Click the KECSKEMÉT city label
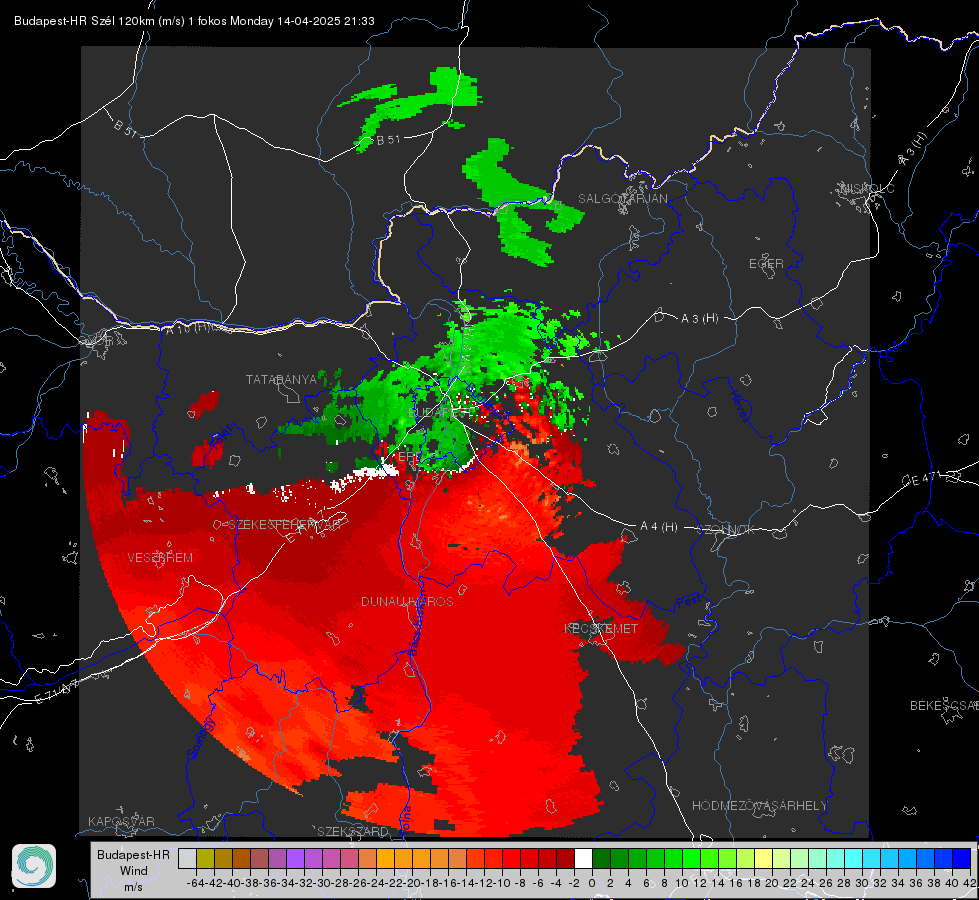The height and width of the screenshot is (900, 979). click(x=601, y=628)
